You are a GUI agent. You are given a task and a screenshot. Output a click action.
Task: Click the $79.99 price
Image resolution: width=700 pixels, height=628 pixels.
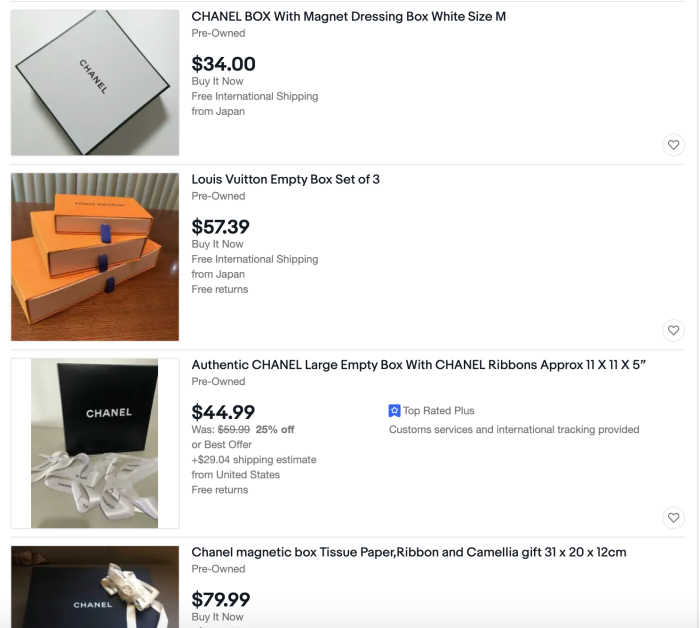point(221,599)
